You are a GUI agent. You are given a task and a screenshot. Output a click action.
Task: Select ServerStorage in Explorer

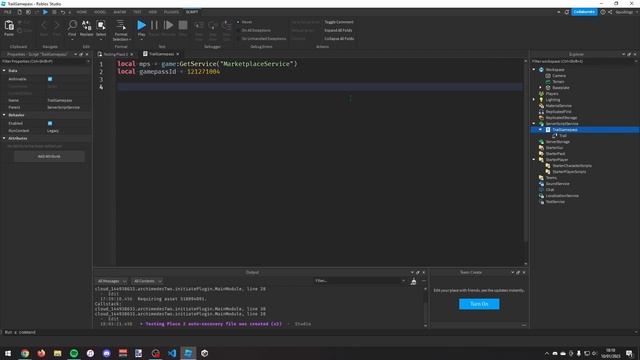click(x=557, y=142)
